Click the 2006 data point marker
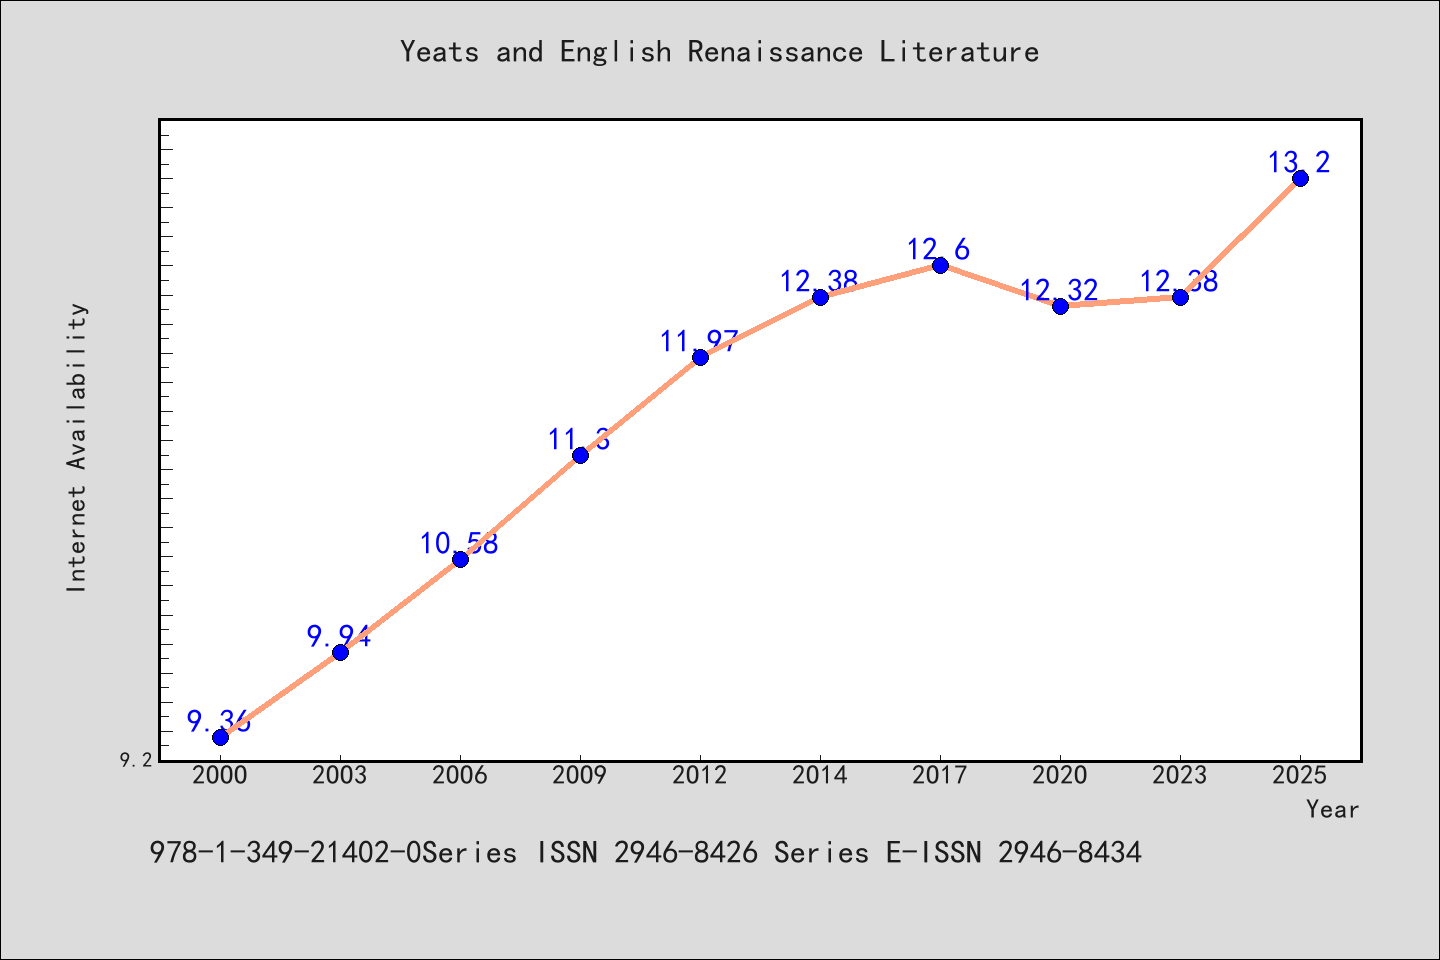The height and width of the screenshot is (960, 1440). tap(460, 559)
